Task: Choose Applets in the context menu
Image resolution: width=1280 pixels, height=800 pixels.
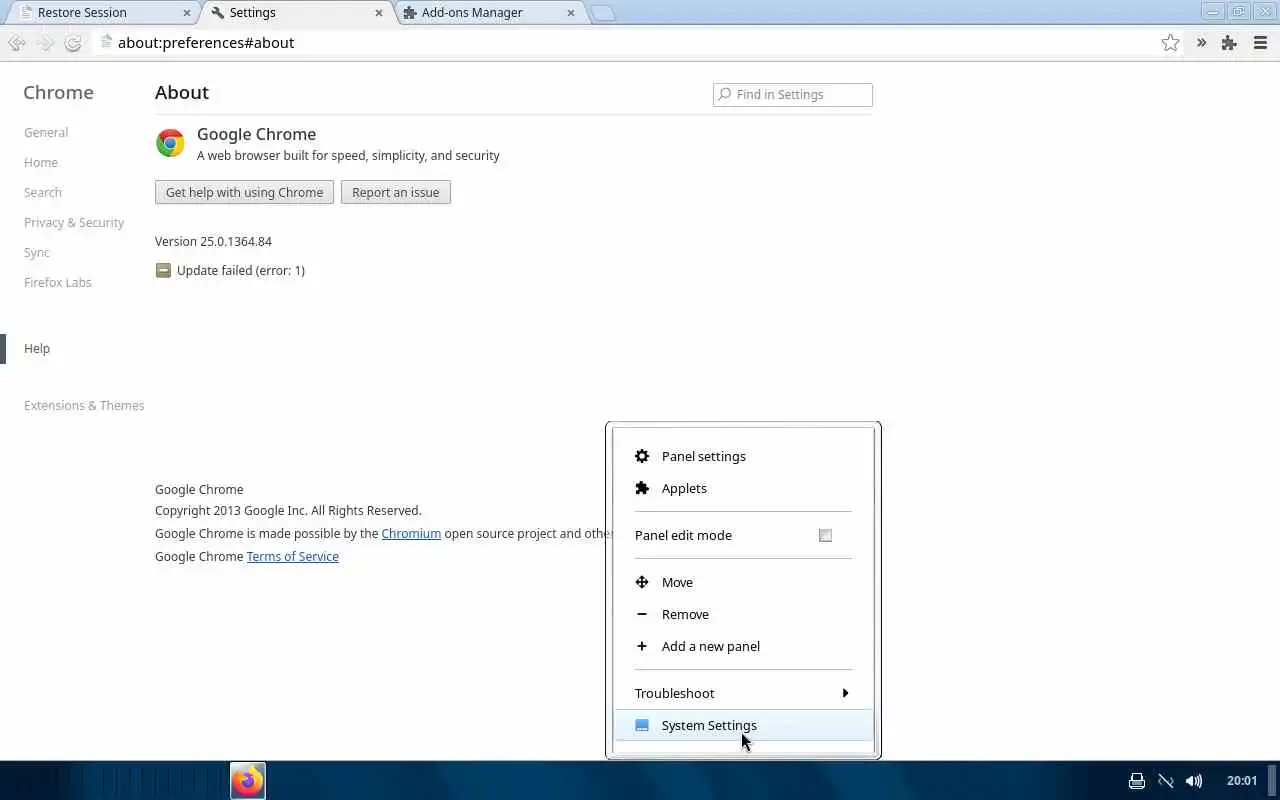Action: coord(743,488)
